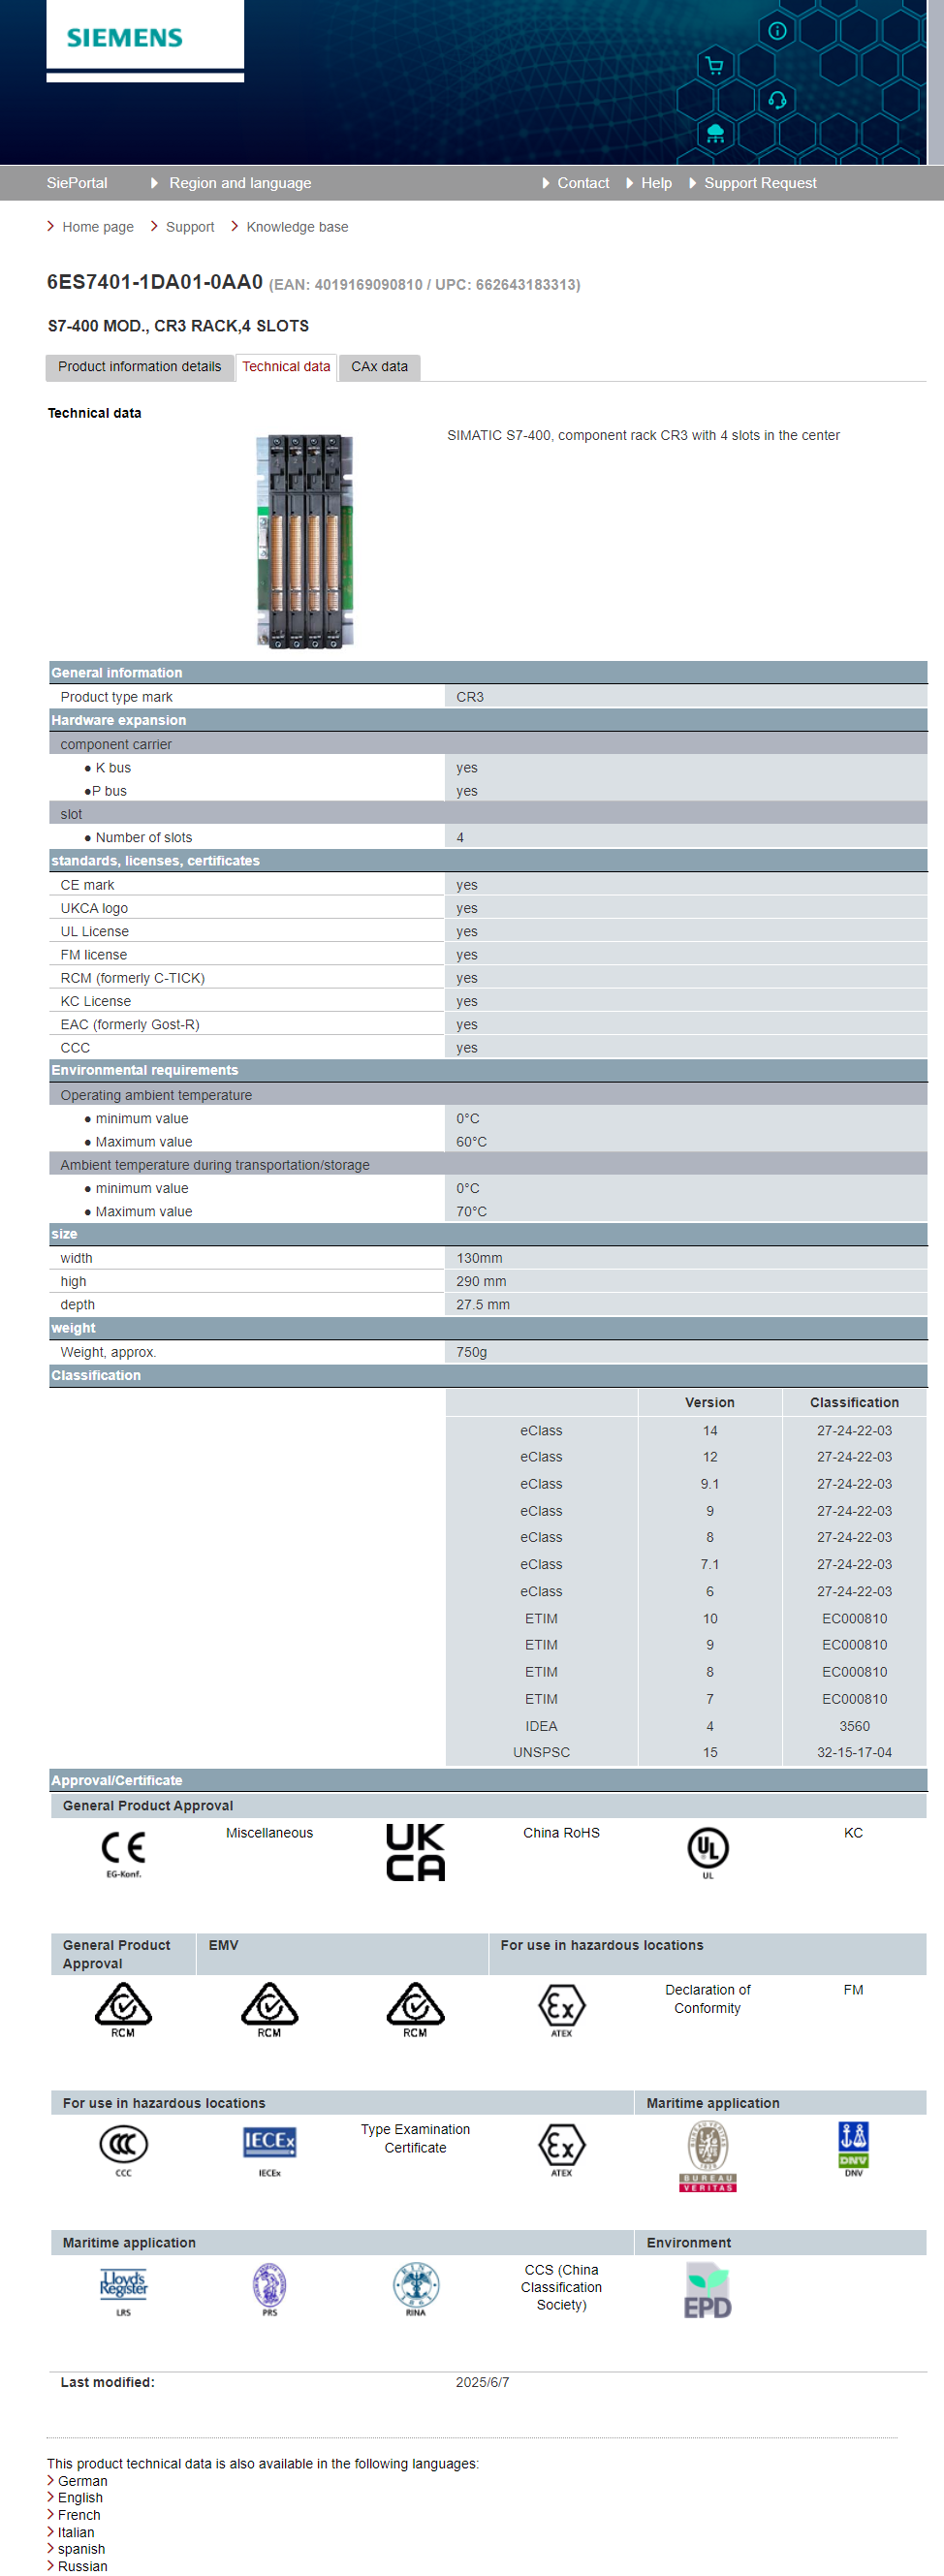Click the DNV maritime approval icon
Viewport: 944px width, 2576px height.
(x=852, y=2146)
